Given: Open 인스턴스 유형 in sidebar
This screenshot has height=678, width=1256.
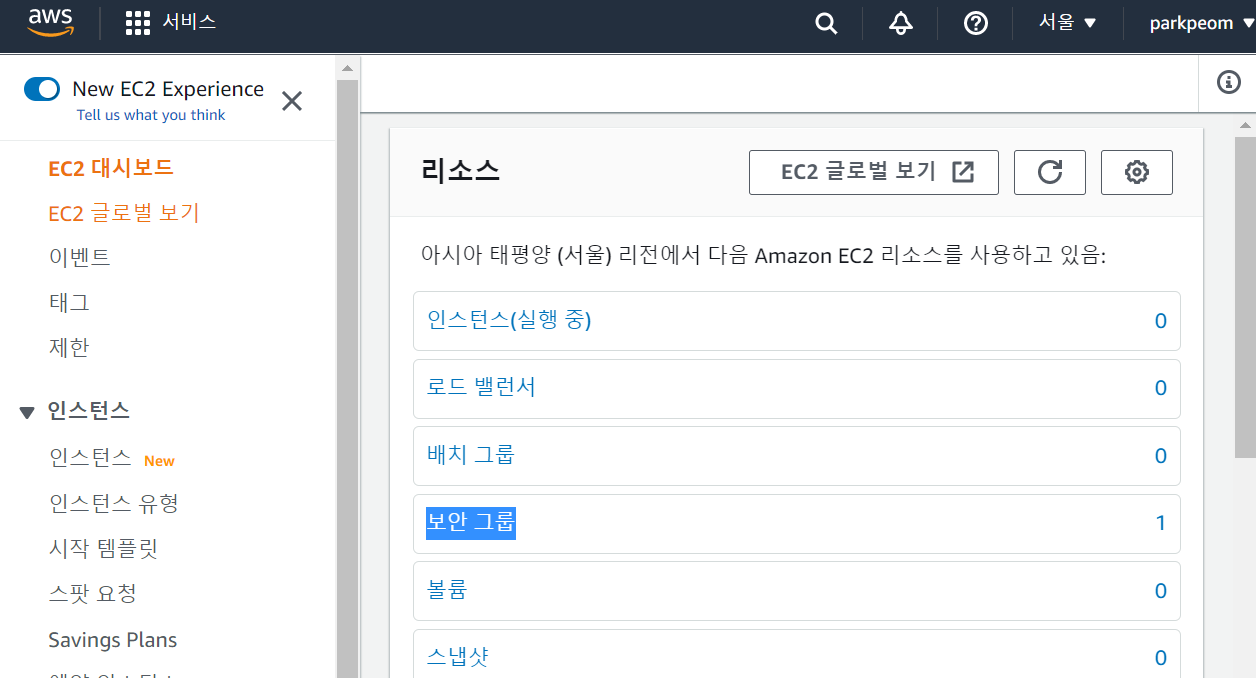Looking at the screenshot, I should coord(113,503).
